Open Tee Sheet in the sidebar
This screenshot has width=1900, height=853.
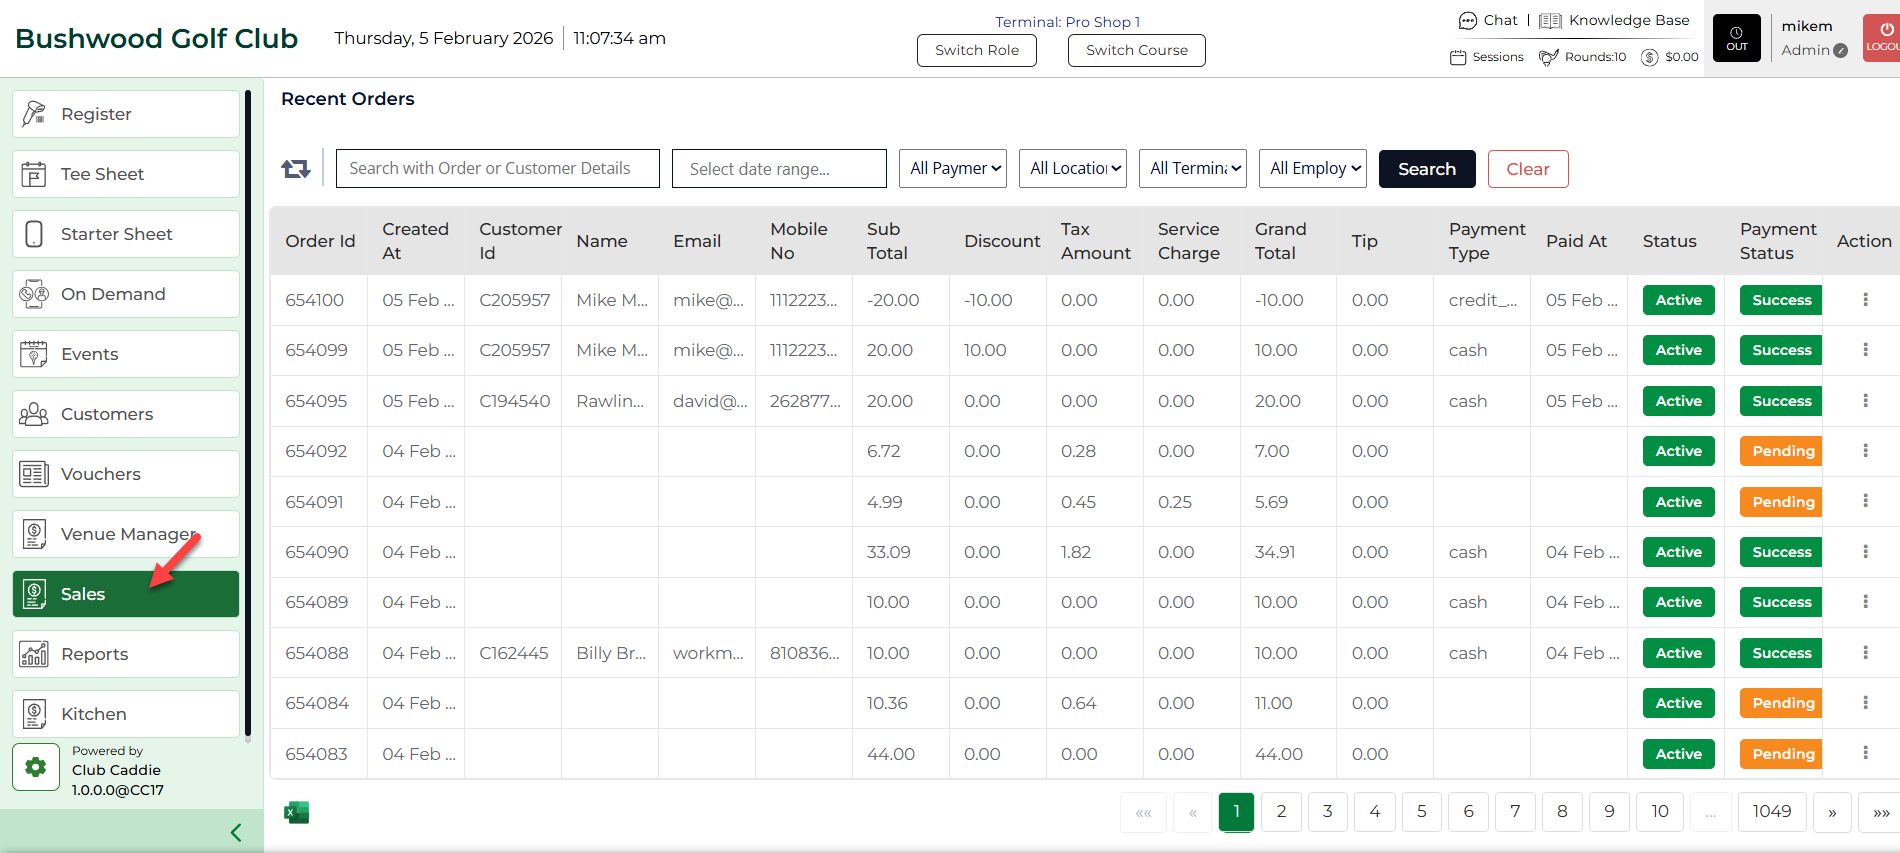tap(126, 174)
